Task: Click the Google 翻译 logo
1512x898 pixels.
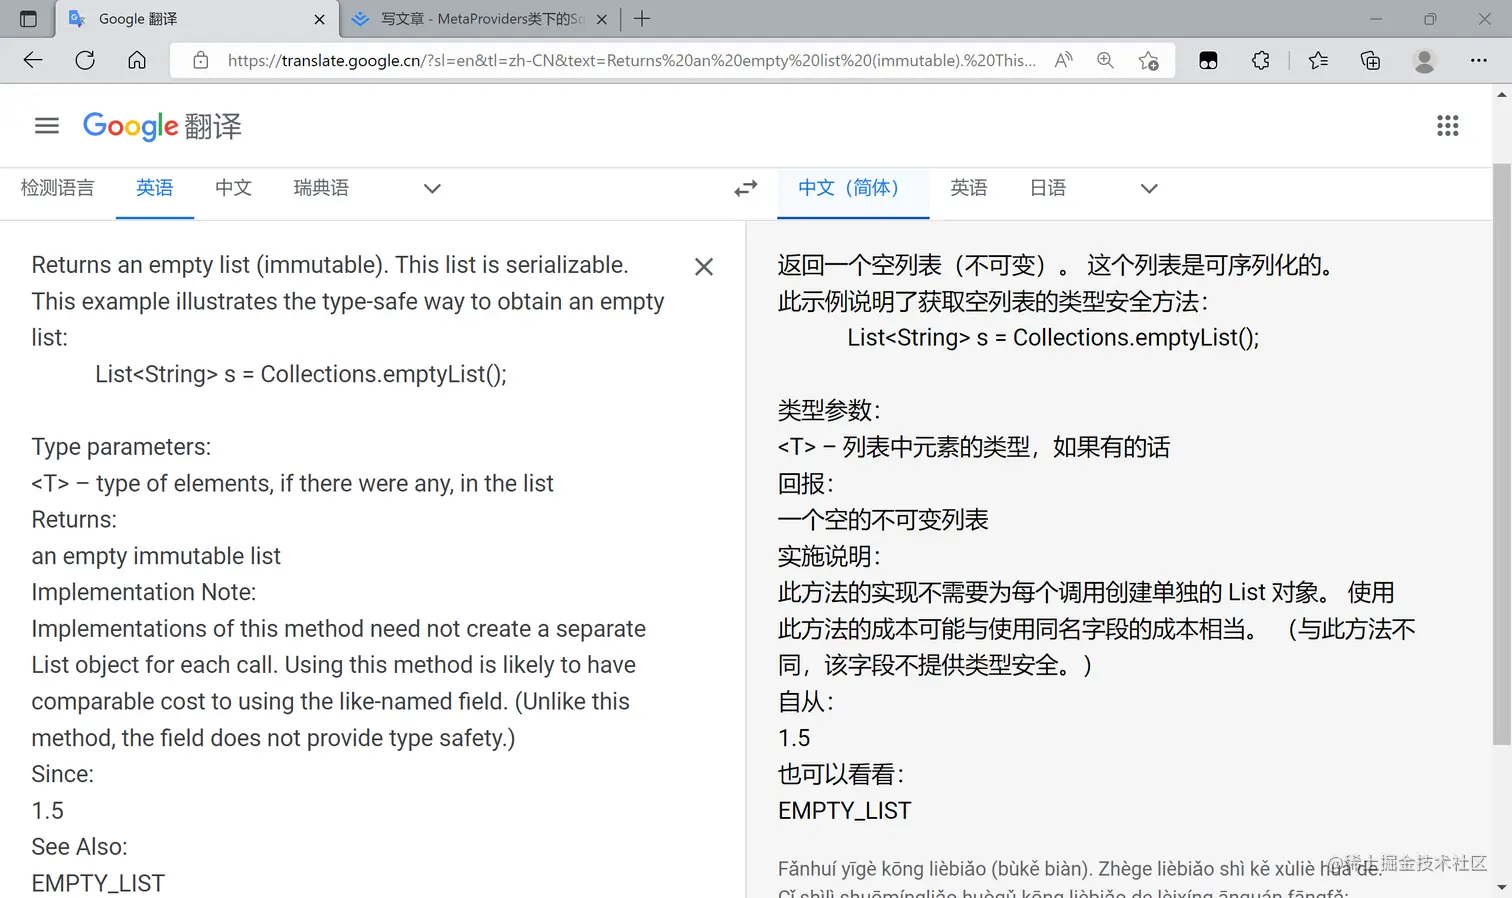Action: coord(162,126)
